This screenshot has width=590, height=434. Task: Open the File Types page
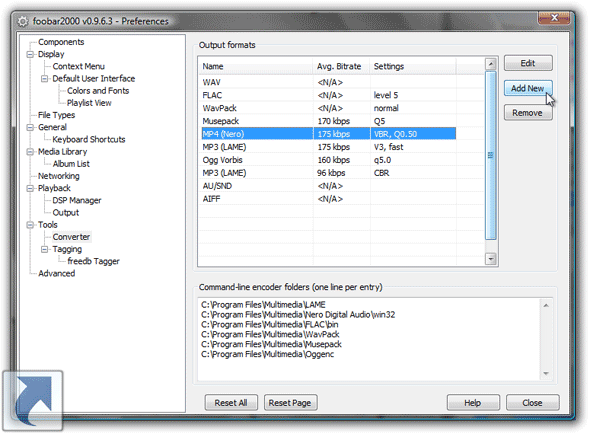[56, 115]
